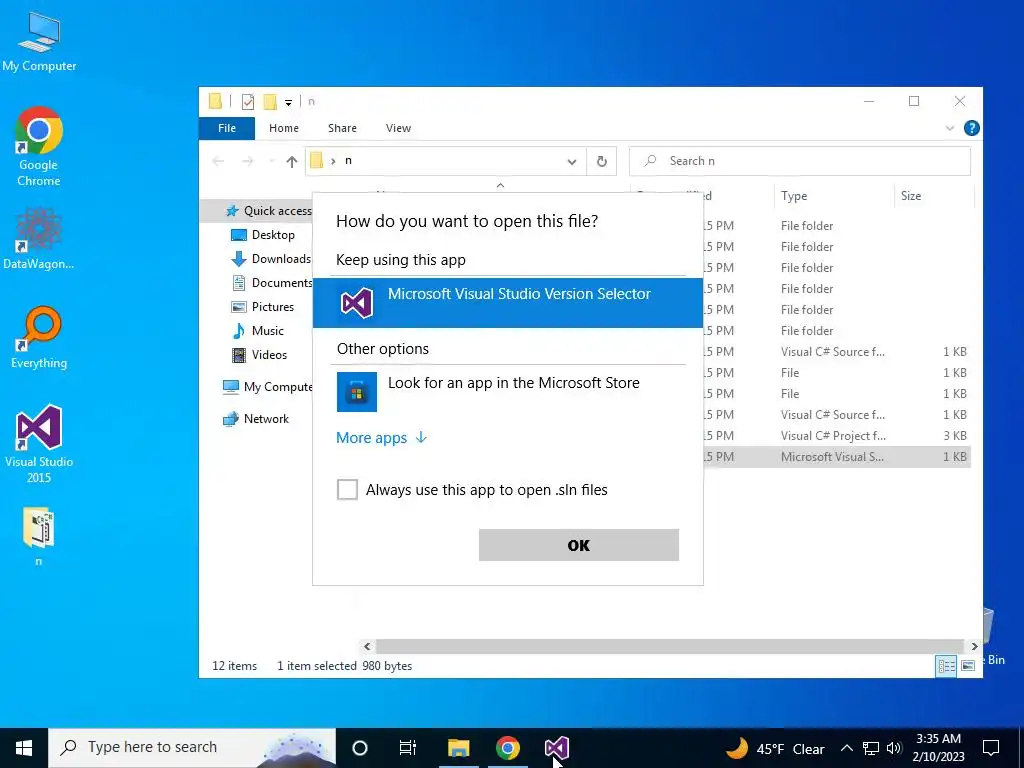Open File Explorer from taskbar
1024x768 pixels.
click(458, 748)
